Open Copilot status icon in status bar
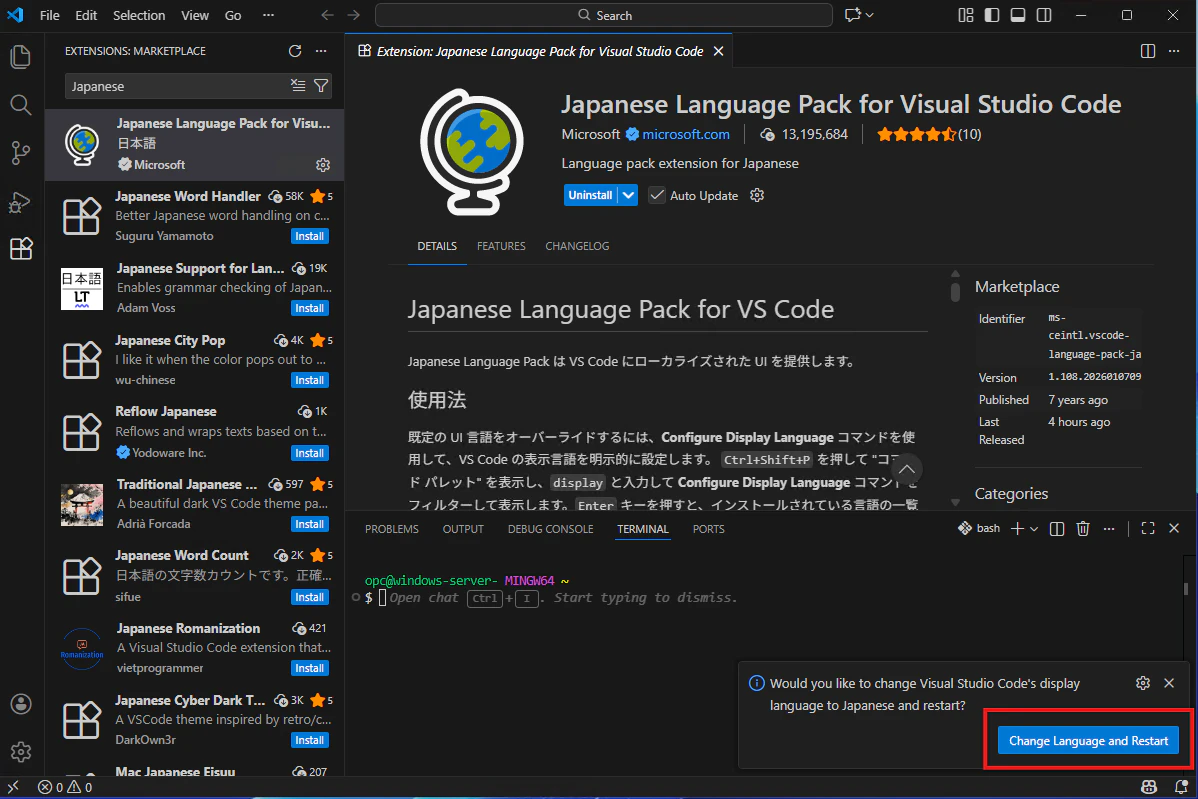The width and height of the screenshot is (1198, 799). (x=1148, y=787)
